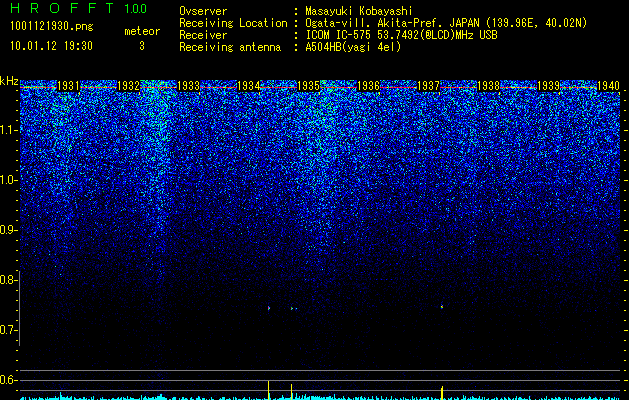This screenshot has height=400, width=629.
Task: Click the 1.1 kHz axis label
Action: pyautogui.click(x=9, y=130)
